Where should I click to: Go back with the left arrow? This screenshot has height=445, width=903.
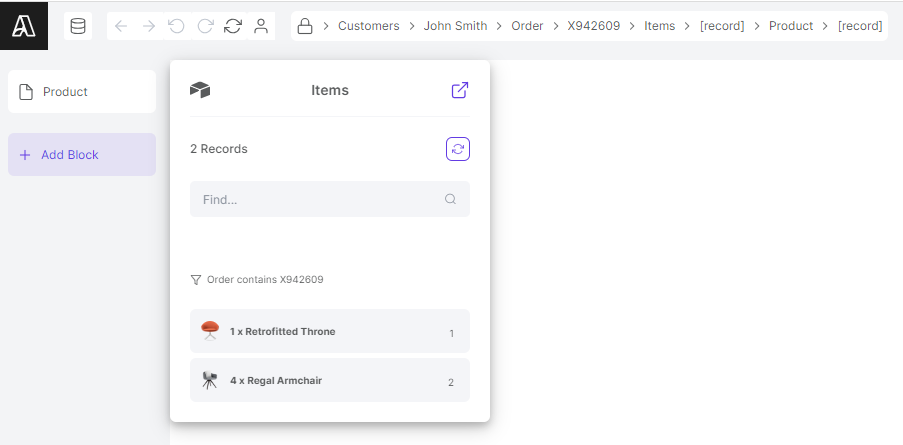(121, 26)
